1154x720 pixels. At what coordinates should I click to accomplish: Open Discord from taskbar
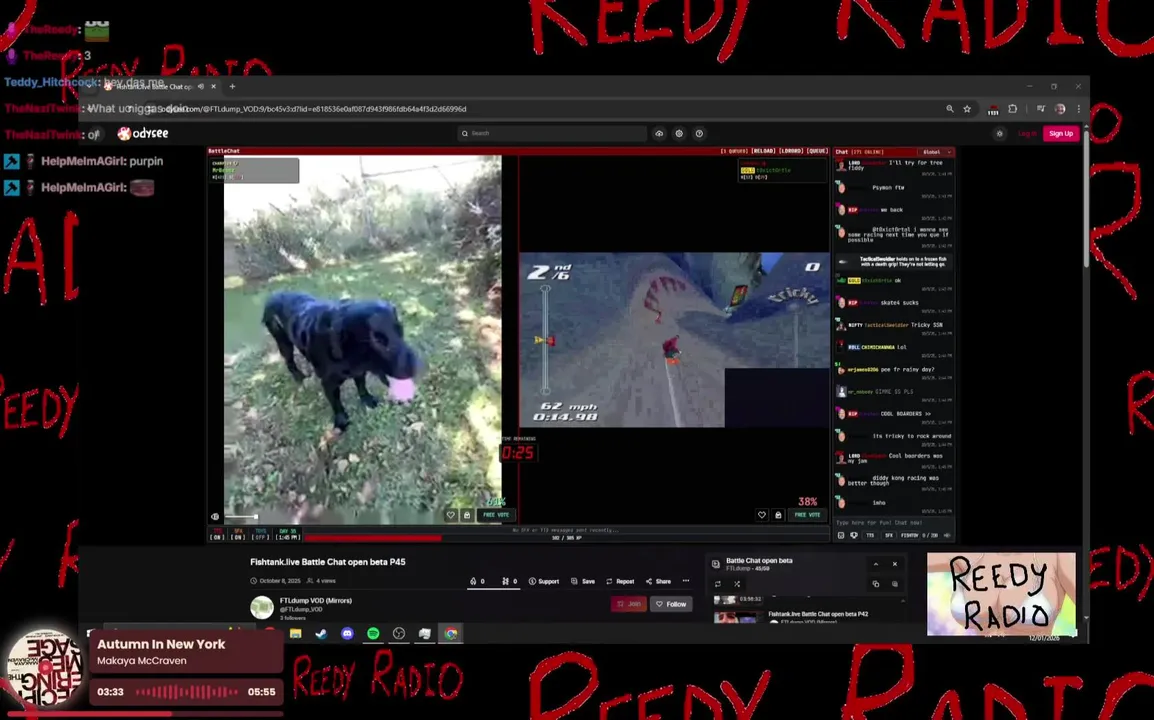347,634
